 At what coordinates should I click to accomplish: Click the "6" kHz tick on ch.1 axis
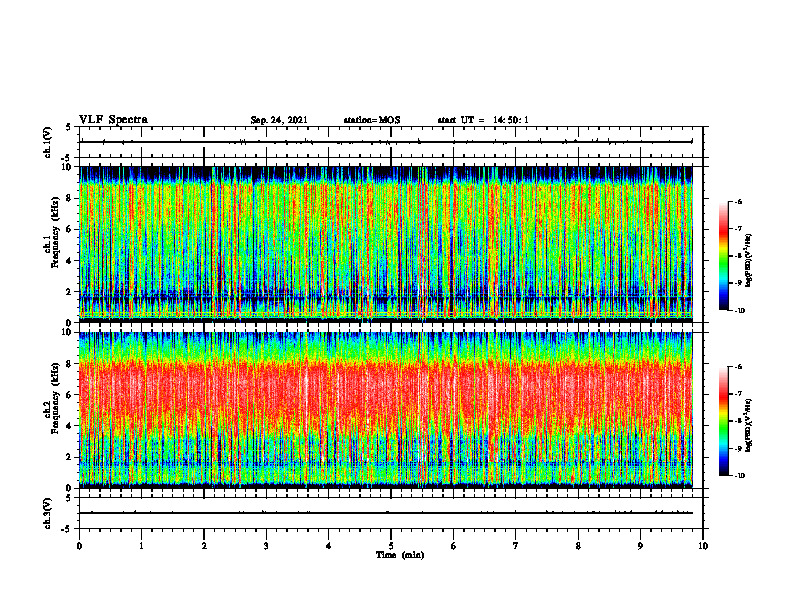69,229
